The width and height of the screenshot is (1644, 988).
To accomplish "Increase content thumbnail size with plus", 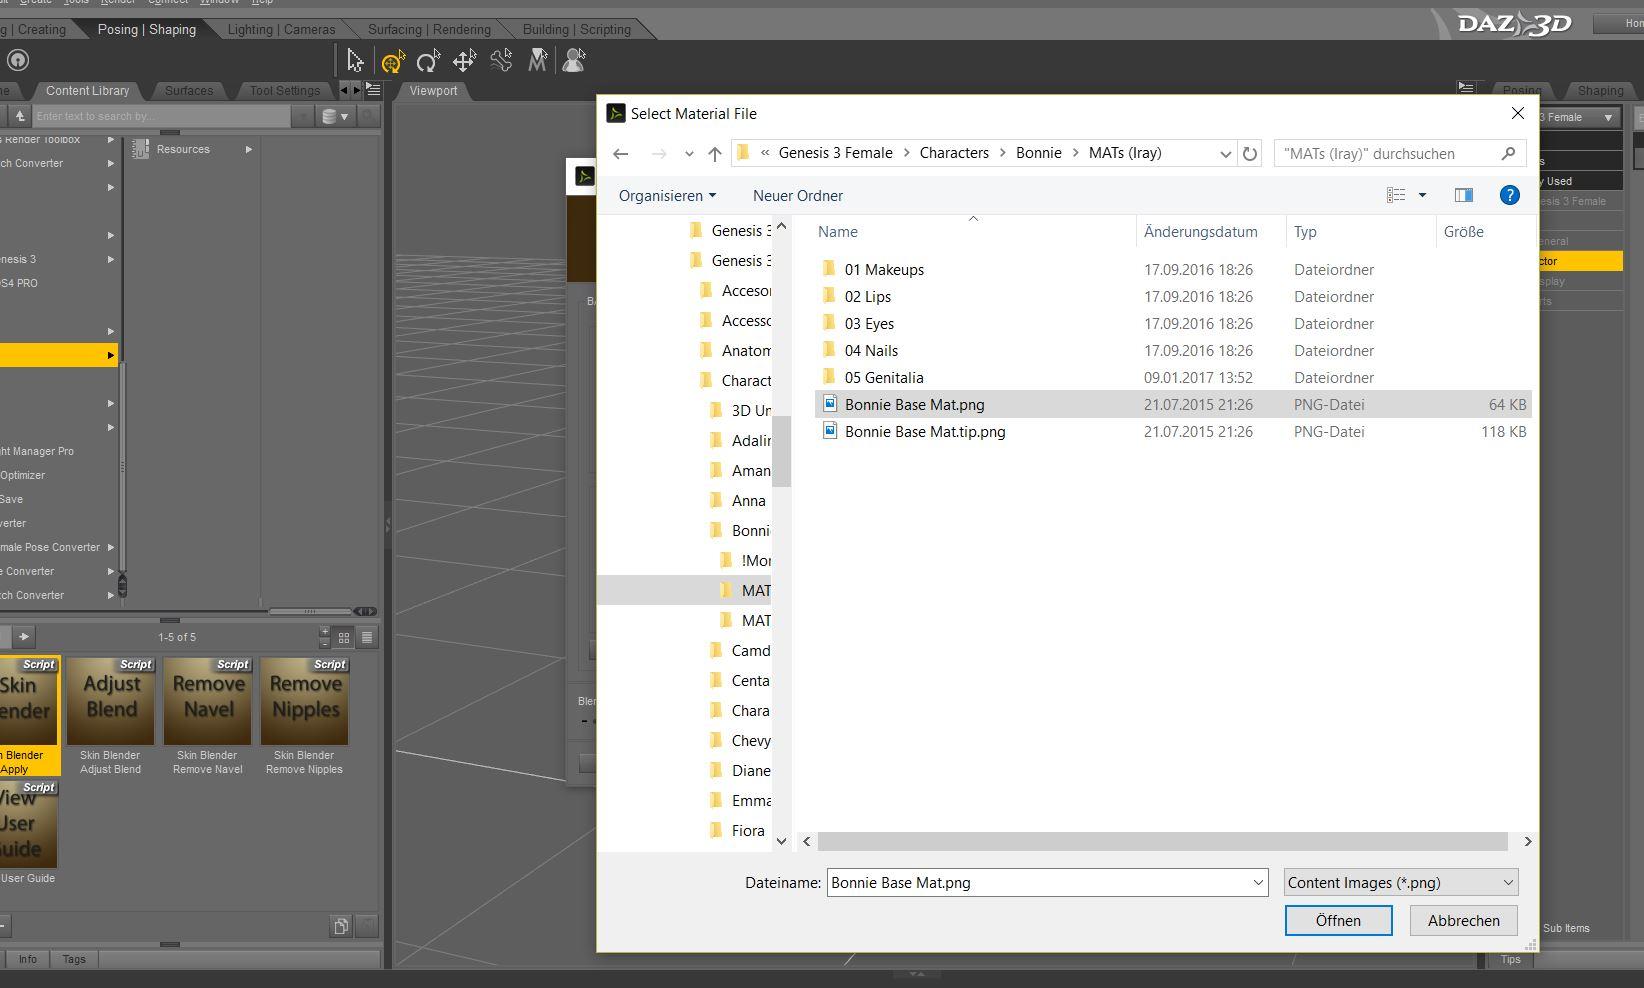I will pyautogui.click(x=324, y=632).
